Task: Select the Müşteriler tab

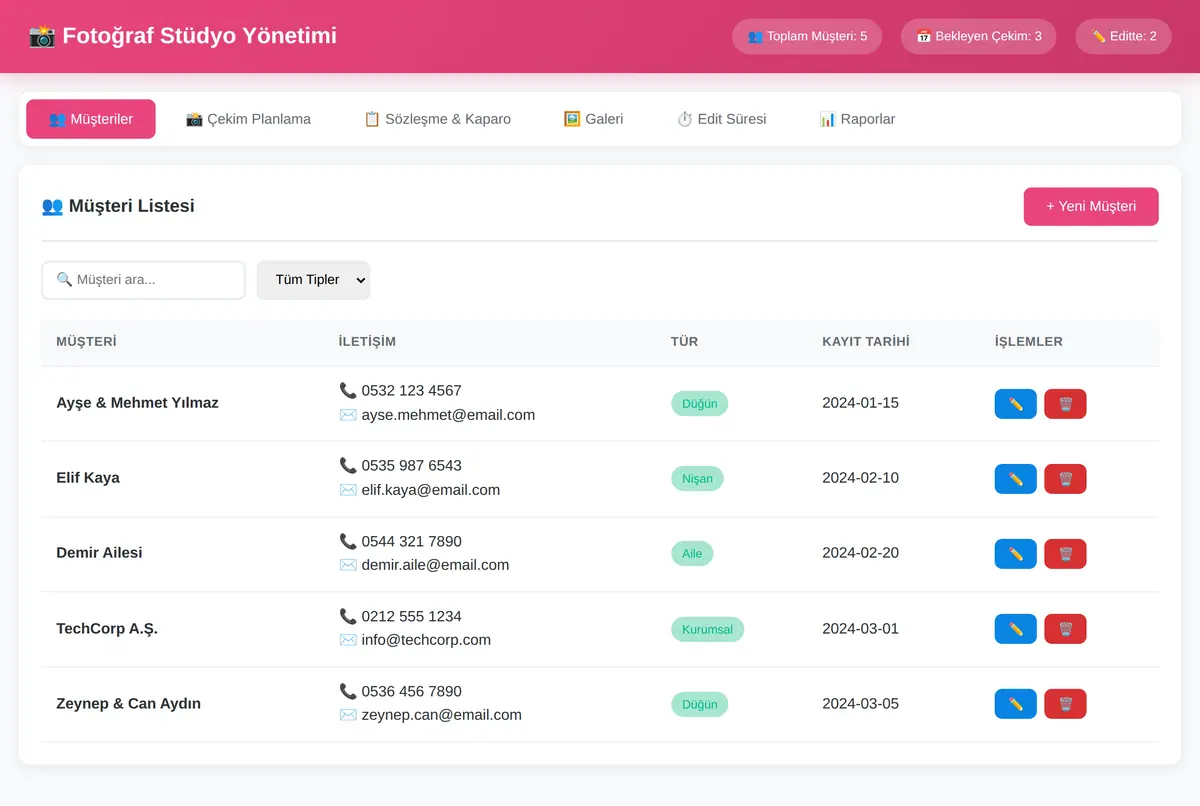Action: 91,119
